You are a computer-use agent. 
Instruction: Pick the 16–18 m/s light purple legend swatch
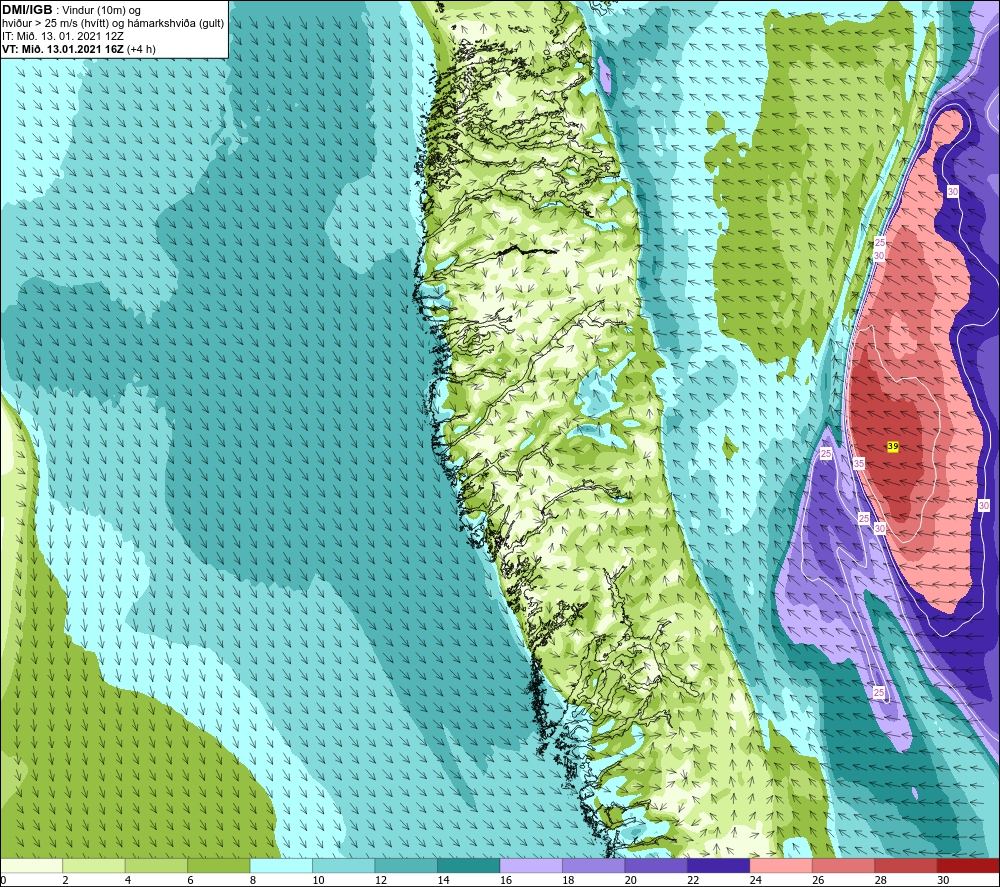coord(531,865)
